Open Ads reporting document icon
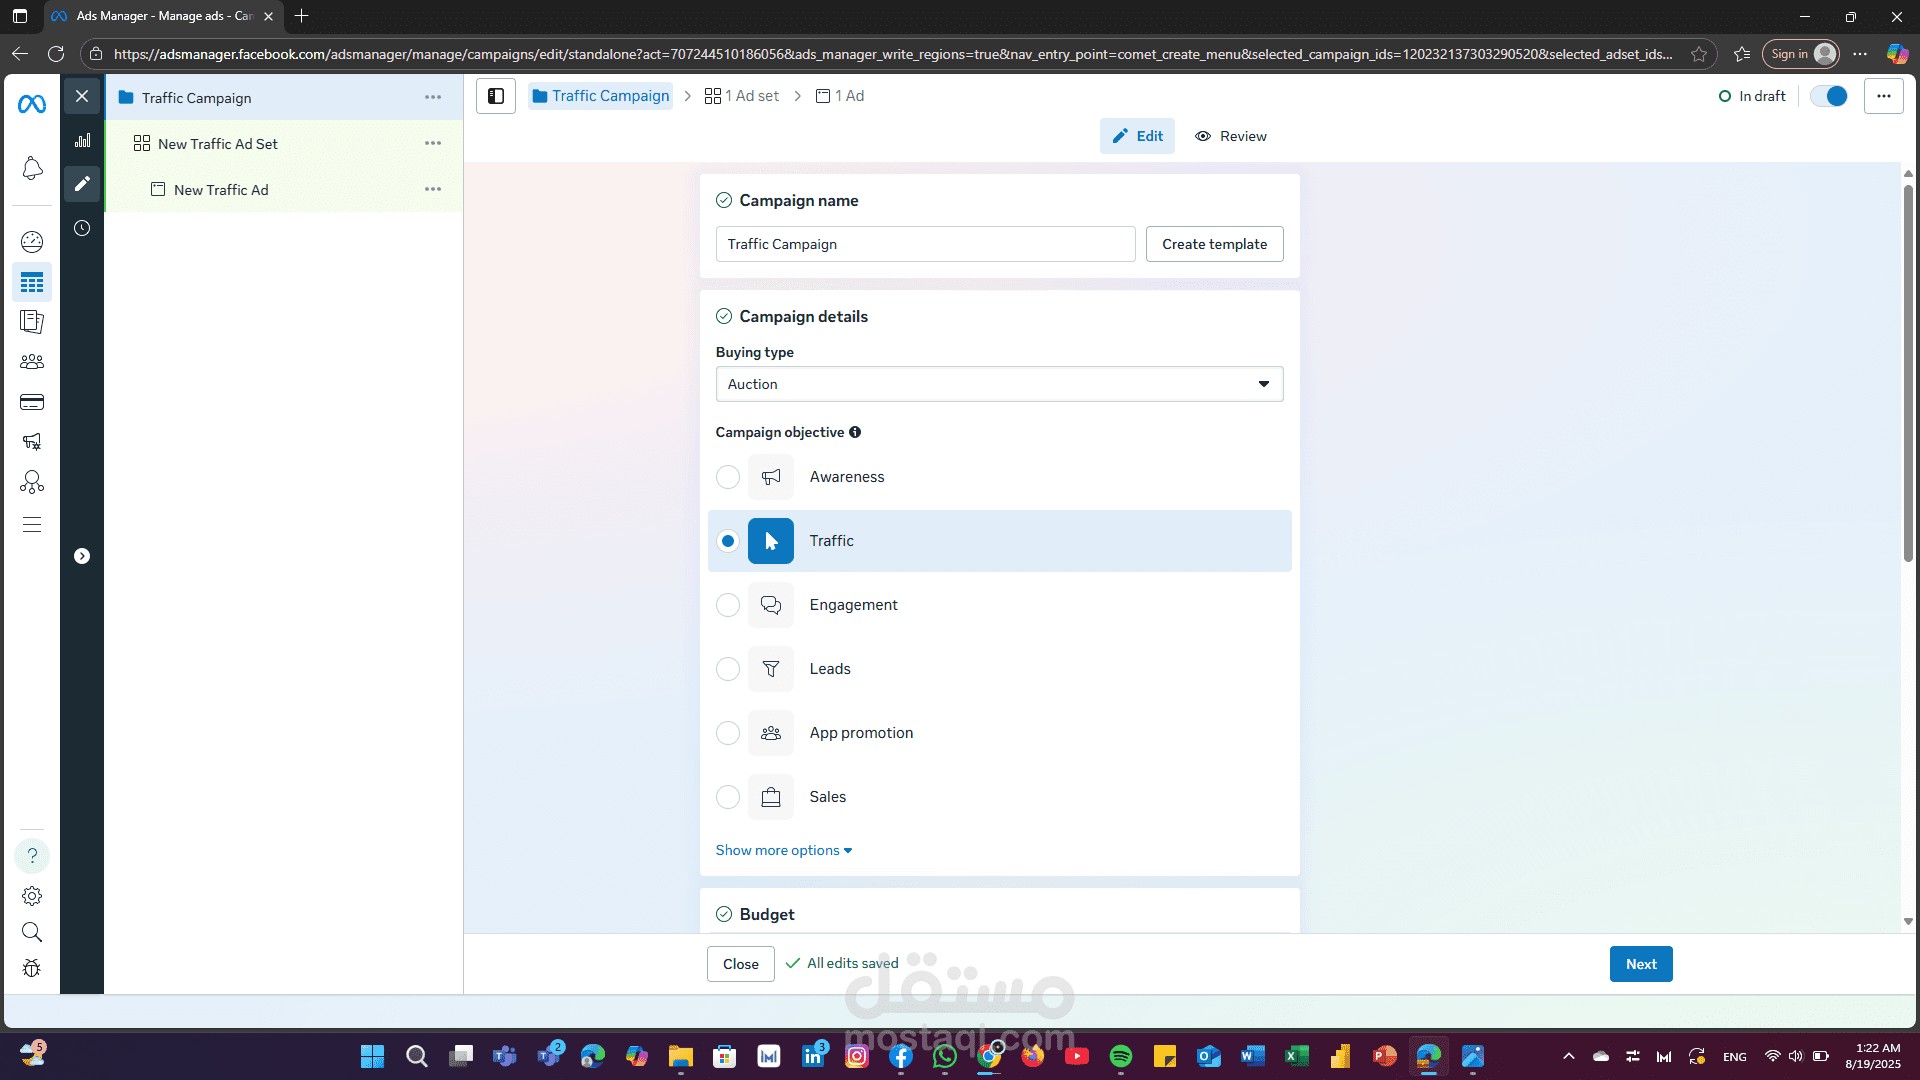Image resolution: width=1920 pixels, height=1080 pixels. (x=32, y=321)
